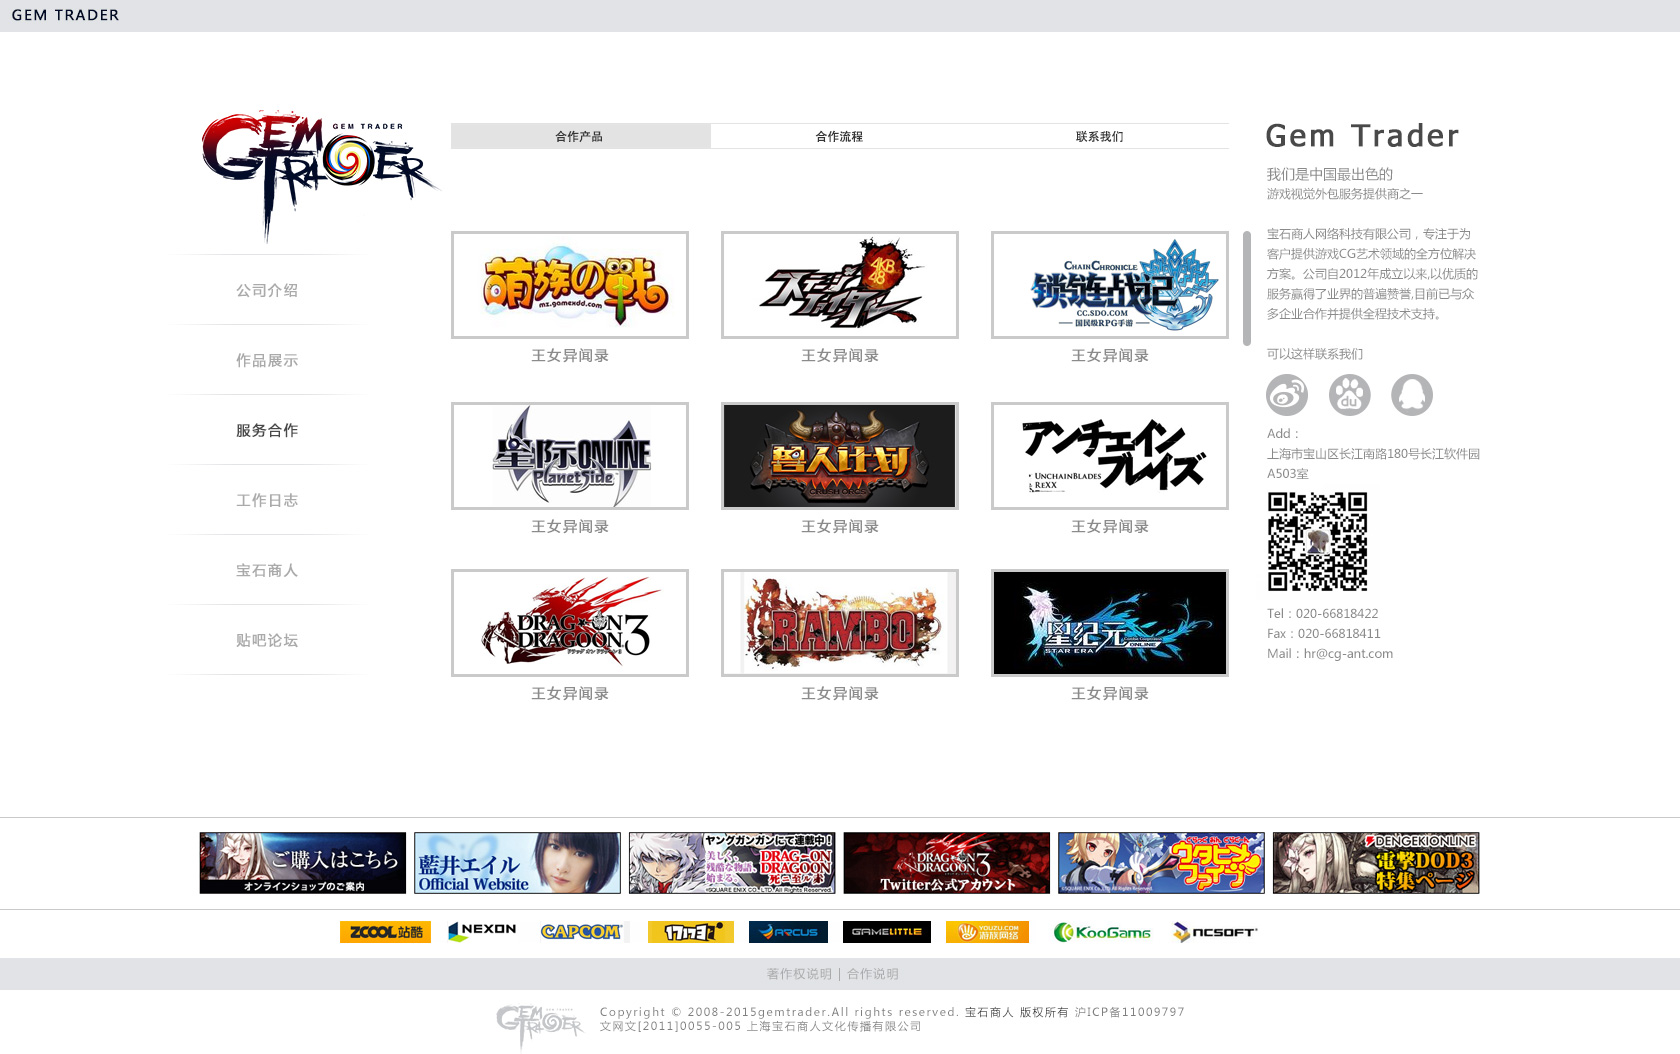Click the NCSOFT partner logo
The height and width of the screenshot is (1054, 1680).
pyautogui.click(x=1215, y=932)
